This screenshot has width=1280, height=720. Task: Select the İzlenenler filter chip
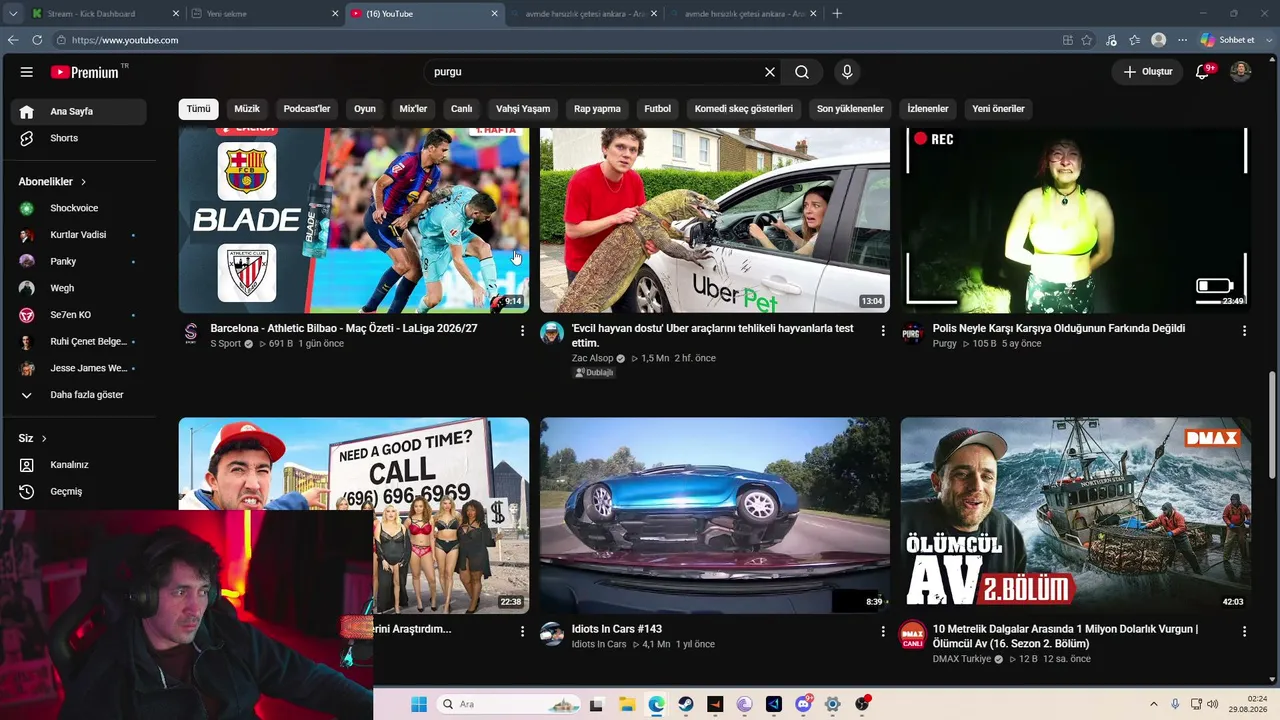[x=928, y=108]
